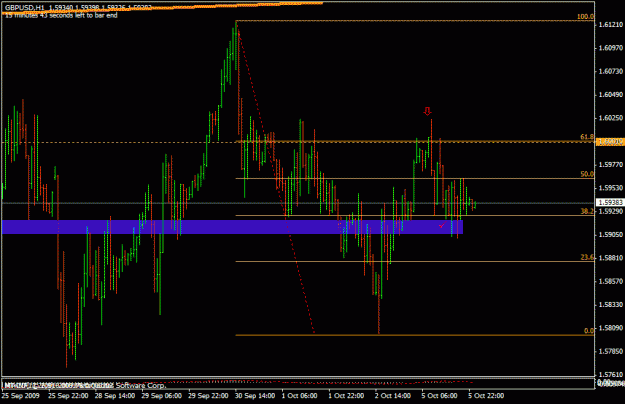Select the blue rectangle support zone
Image resolution: width=625 pixels, height=404 pixels.
pos(232,227)
